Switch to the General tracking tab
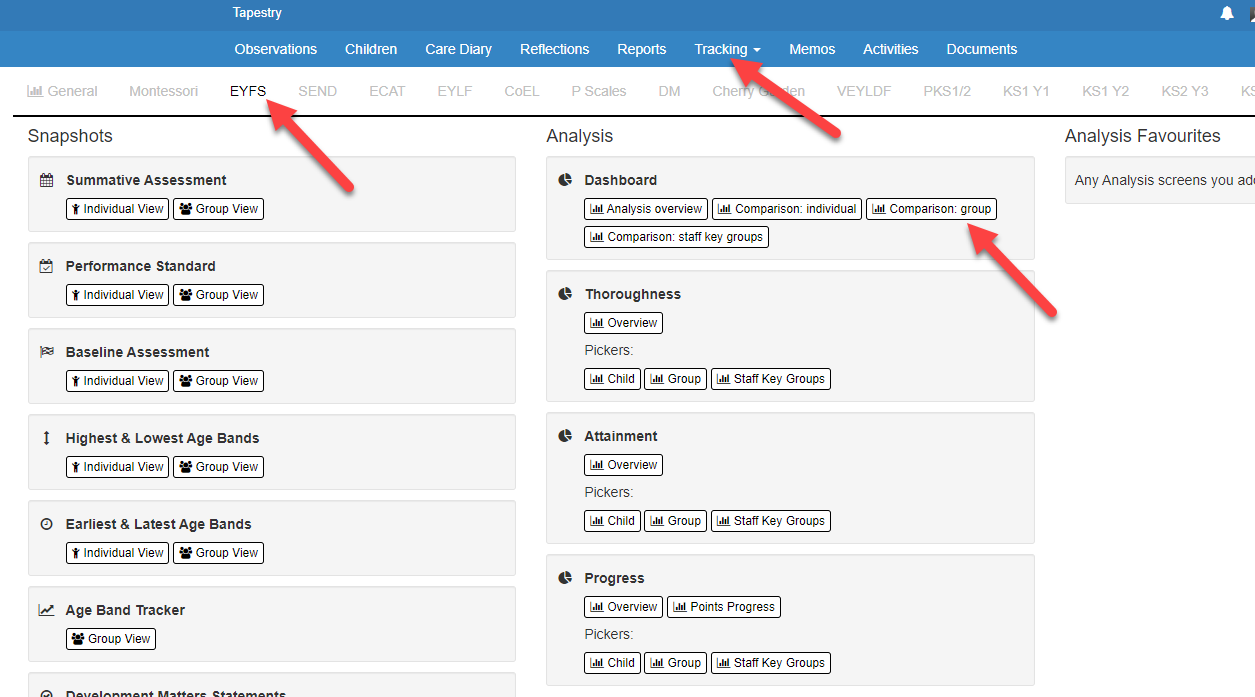Screen dimensions: 1255x697 coord(63,91)
